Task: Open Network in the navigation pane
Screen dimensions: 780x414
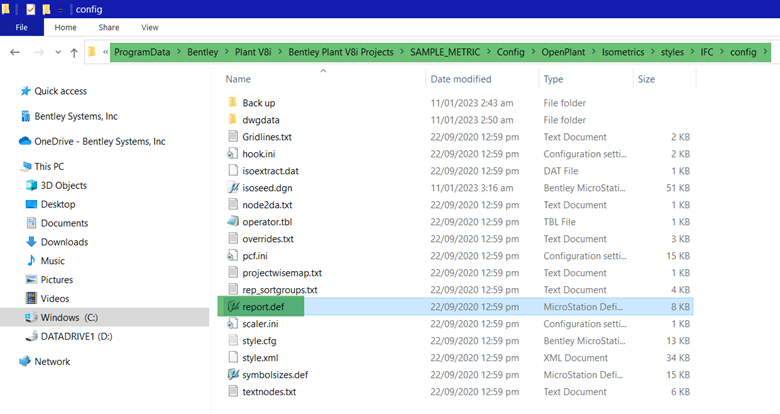Action: 52,362
